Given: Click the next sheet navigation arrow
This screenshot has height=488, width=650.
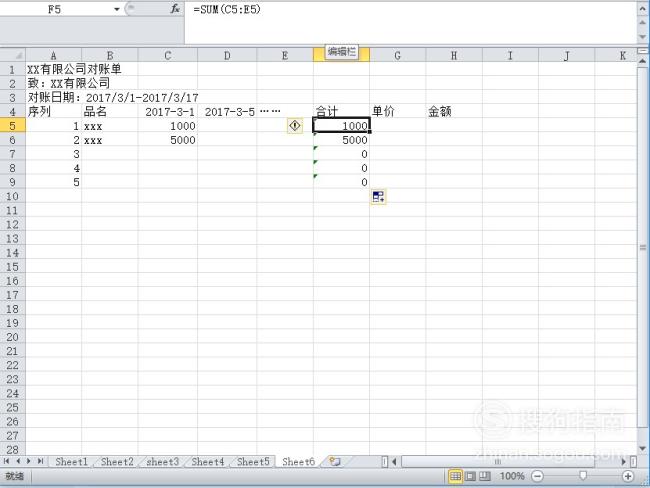Looking at the screenshot, I should click(x=29, y=461).
